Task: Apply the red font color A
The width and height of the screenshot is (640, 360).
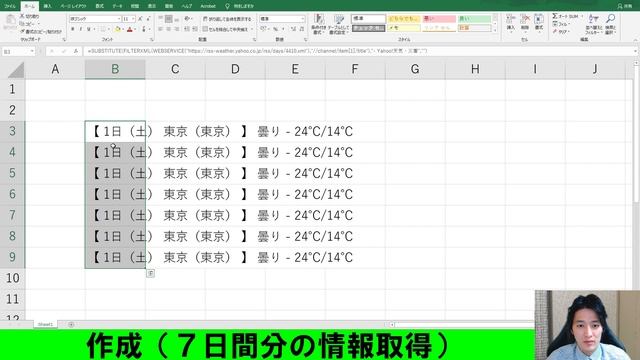Action: click(x=130, y=29)
